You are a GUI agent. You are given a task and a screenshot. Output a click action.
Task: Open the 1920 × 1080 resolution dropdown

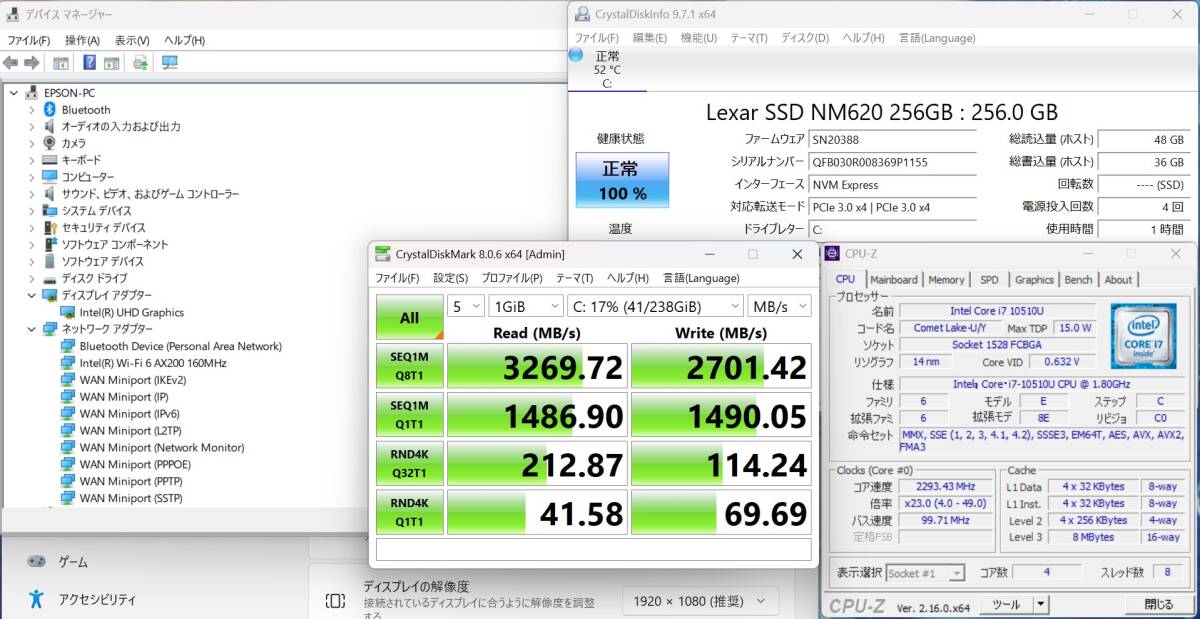[700, 601]
